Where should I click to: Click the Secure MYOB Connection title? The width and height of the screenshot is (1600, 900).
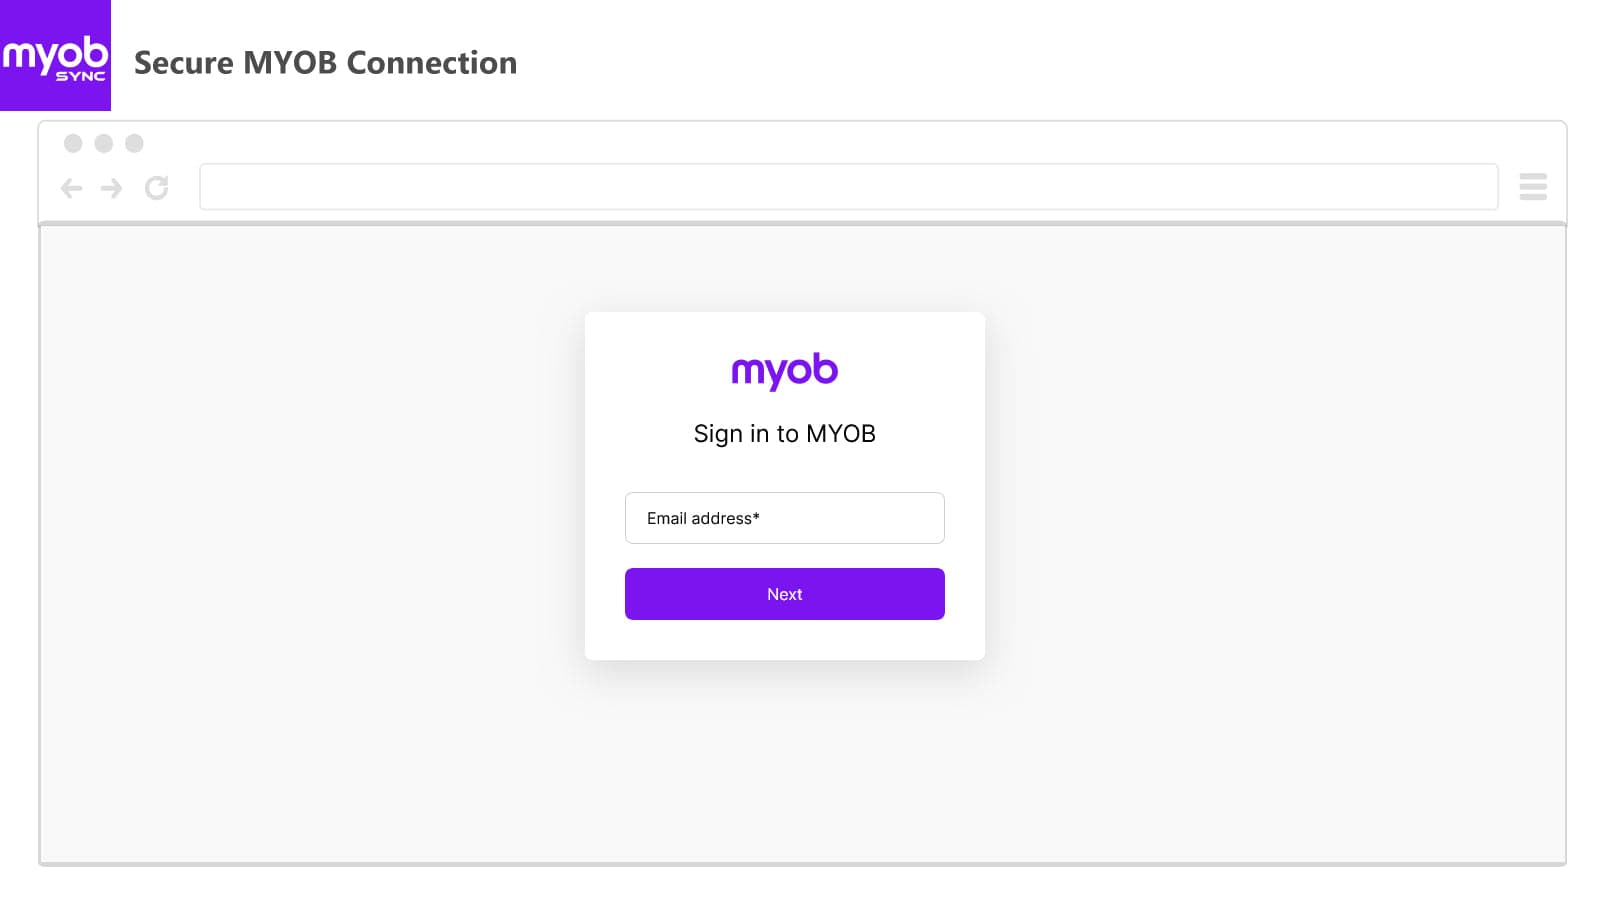[x=326, y=62]
